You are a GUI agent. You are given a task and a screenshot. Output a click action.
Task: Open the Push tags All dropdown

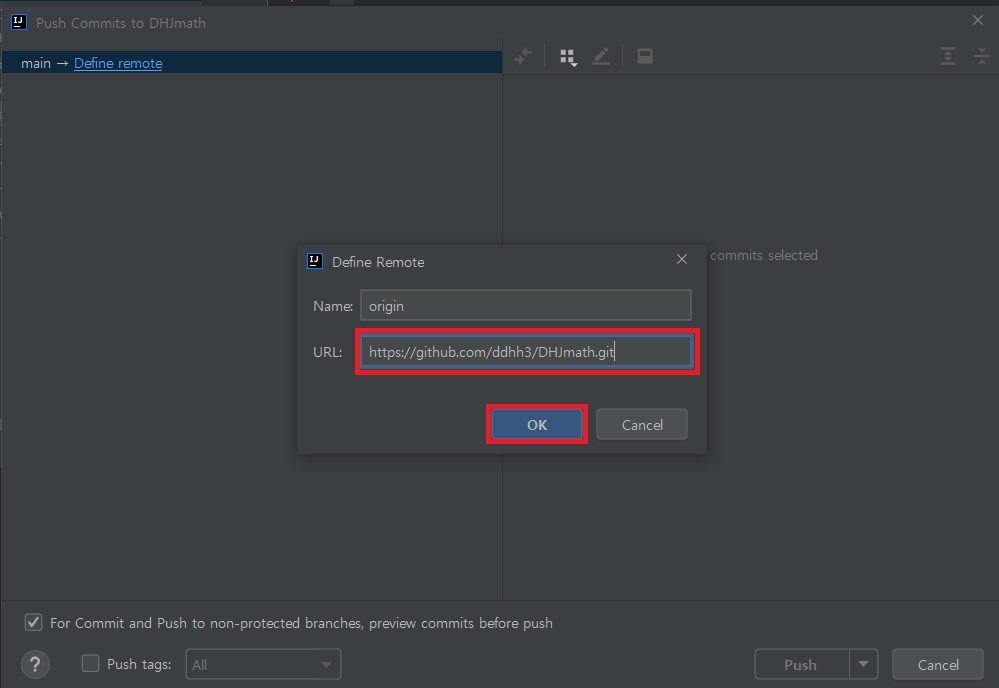pyautogui.click(x=263, y=664)
